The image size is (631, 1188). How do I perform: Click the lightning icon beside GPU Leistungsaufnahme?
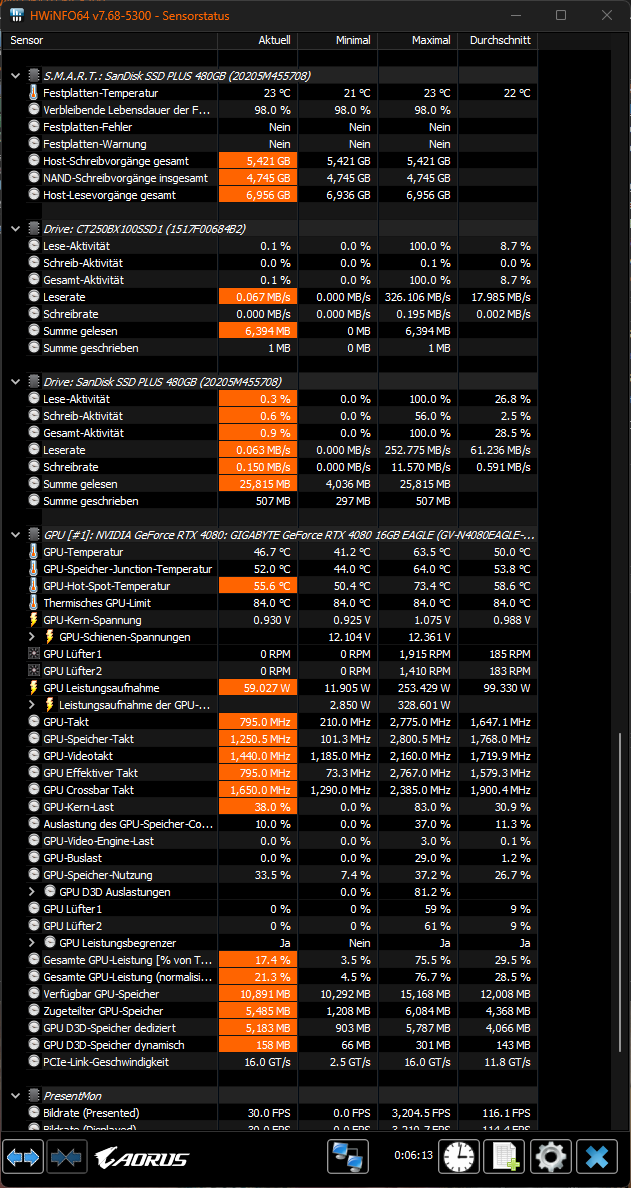[x=33, y=688]
